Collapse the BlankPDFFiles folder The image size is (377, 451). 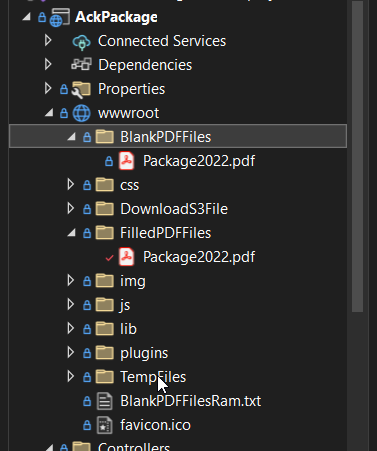(71, 137)
